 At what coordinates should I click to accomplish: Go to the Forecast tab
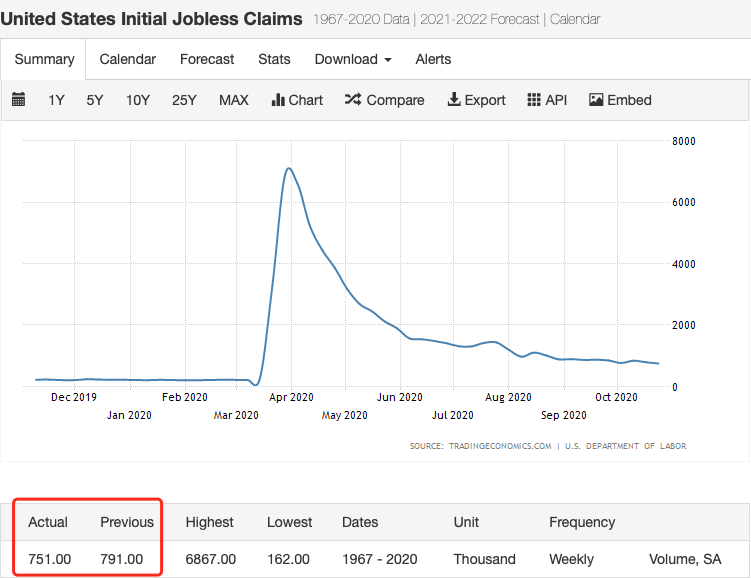click(207, 59)
